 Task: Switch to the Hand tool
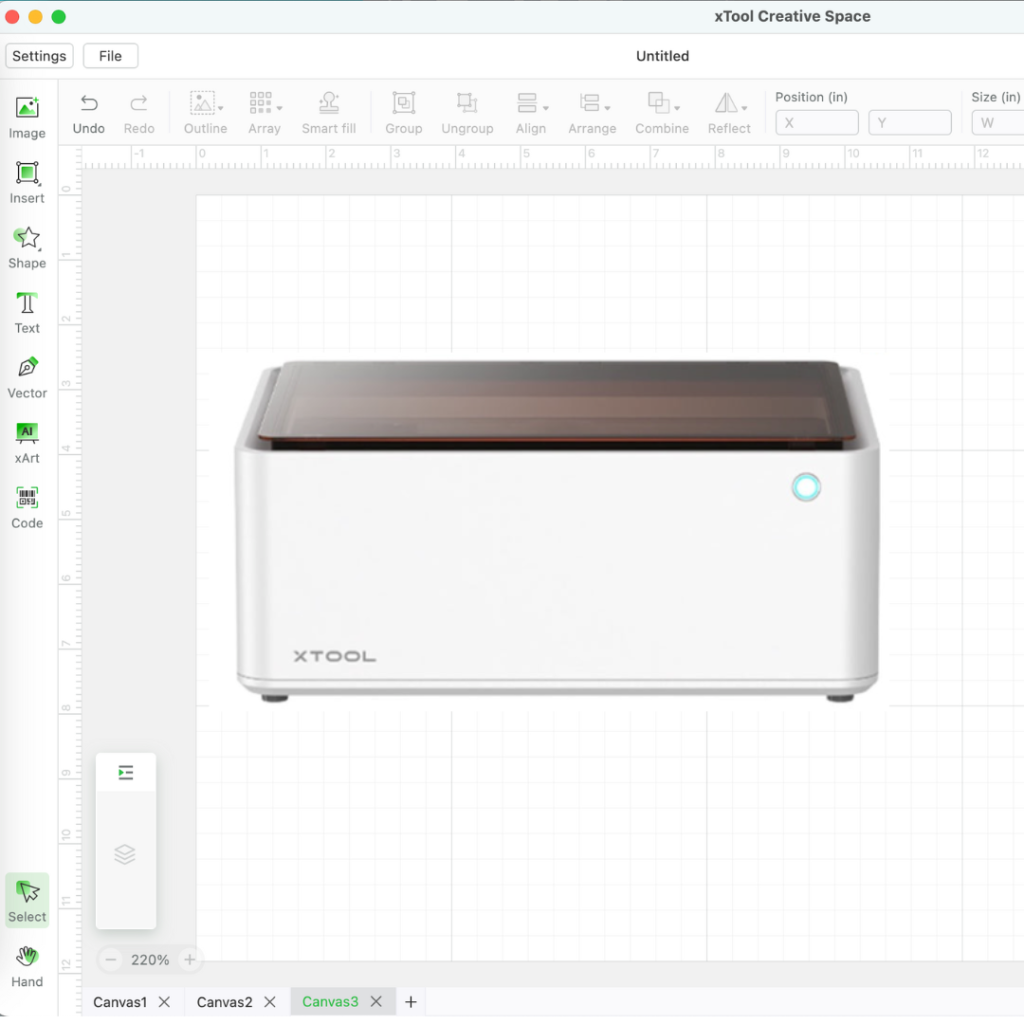point(26,963)
